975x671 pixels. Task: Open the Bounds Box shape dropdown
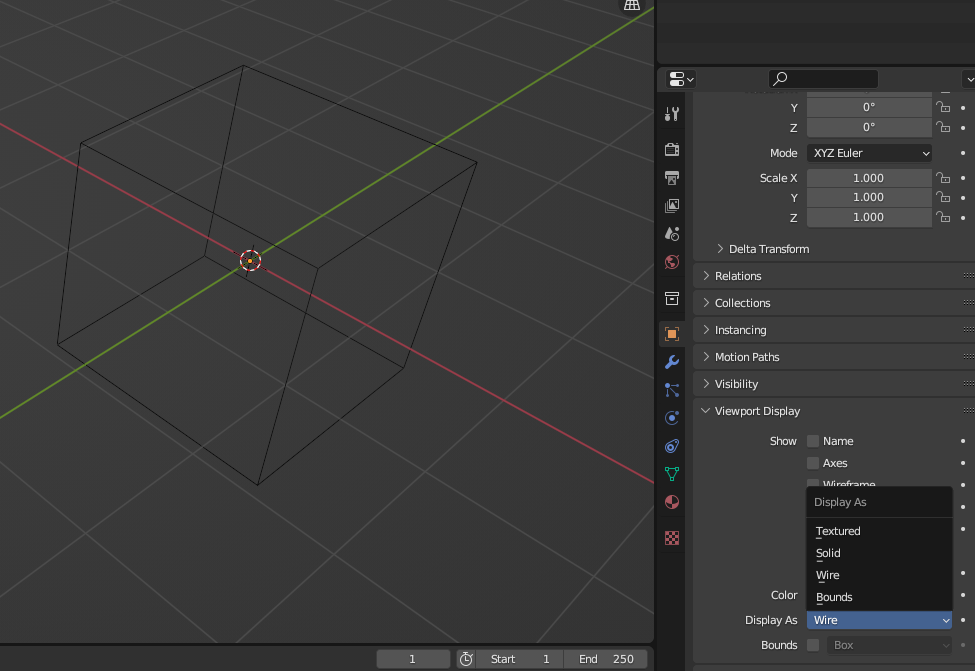click(x=889, y=645)
